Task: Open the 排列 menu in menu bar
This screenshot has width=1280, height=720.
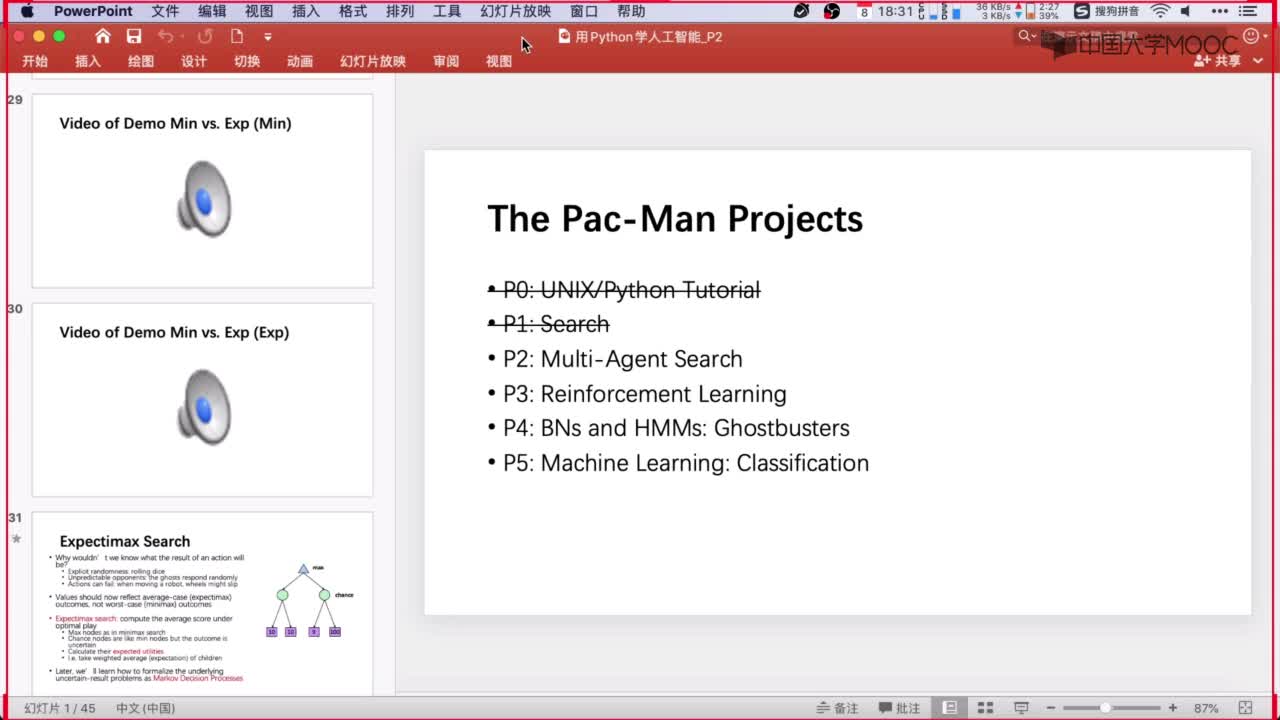Action: pos(400,11)
